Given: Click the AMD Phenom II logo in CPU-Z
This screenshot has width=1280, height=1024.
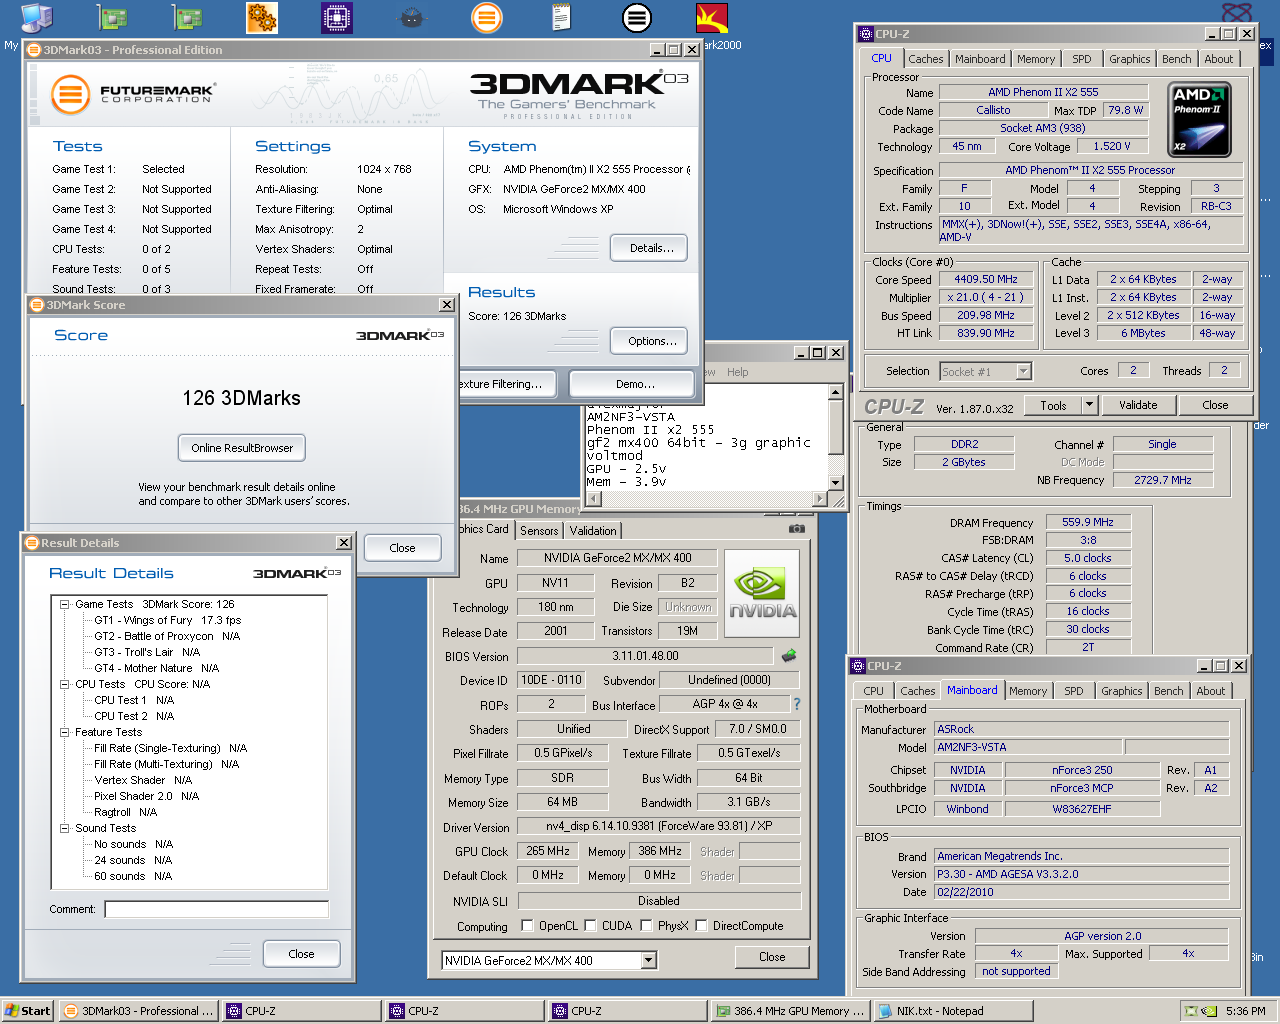Looking at the screenshot, I should tap(1199, 120).
